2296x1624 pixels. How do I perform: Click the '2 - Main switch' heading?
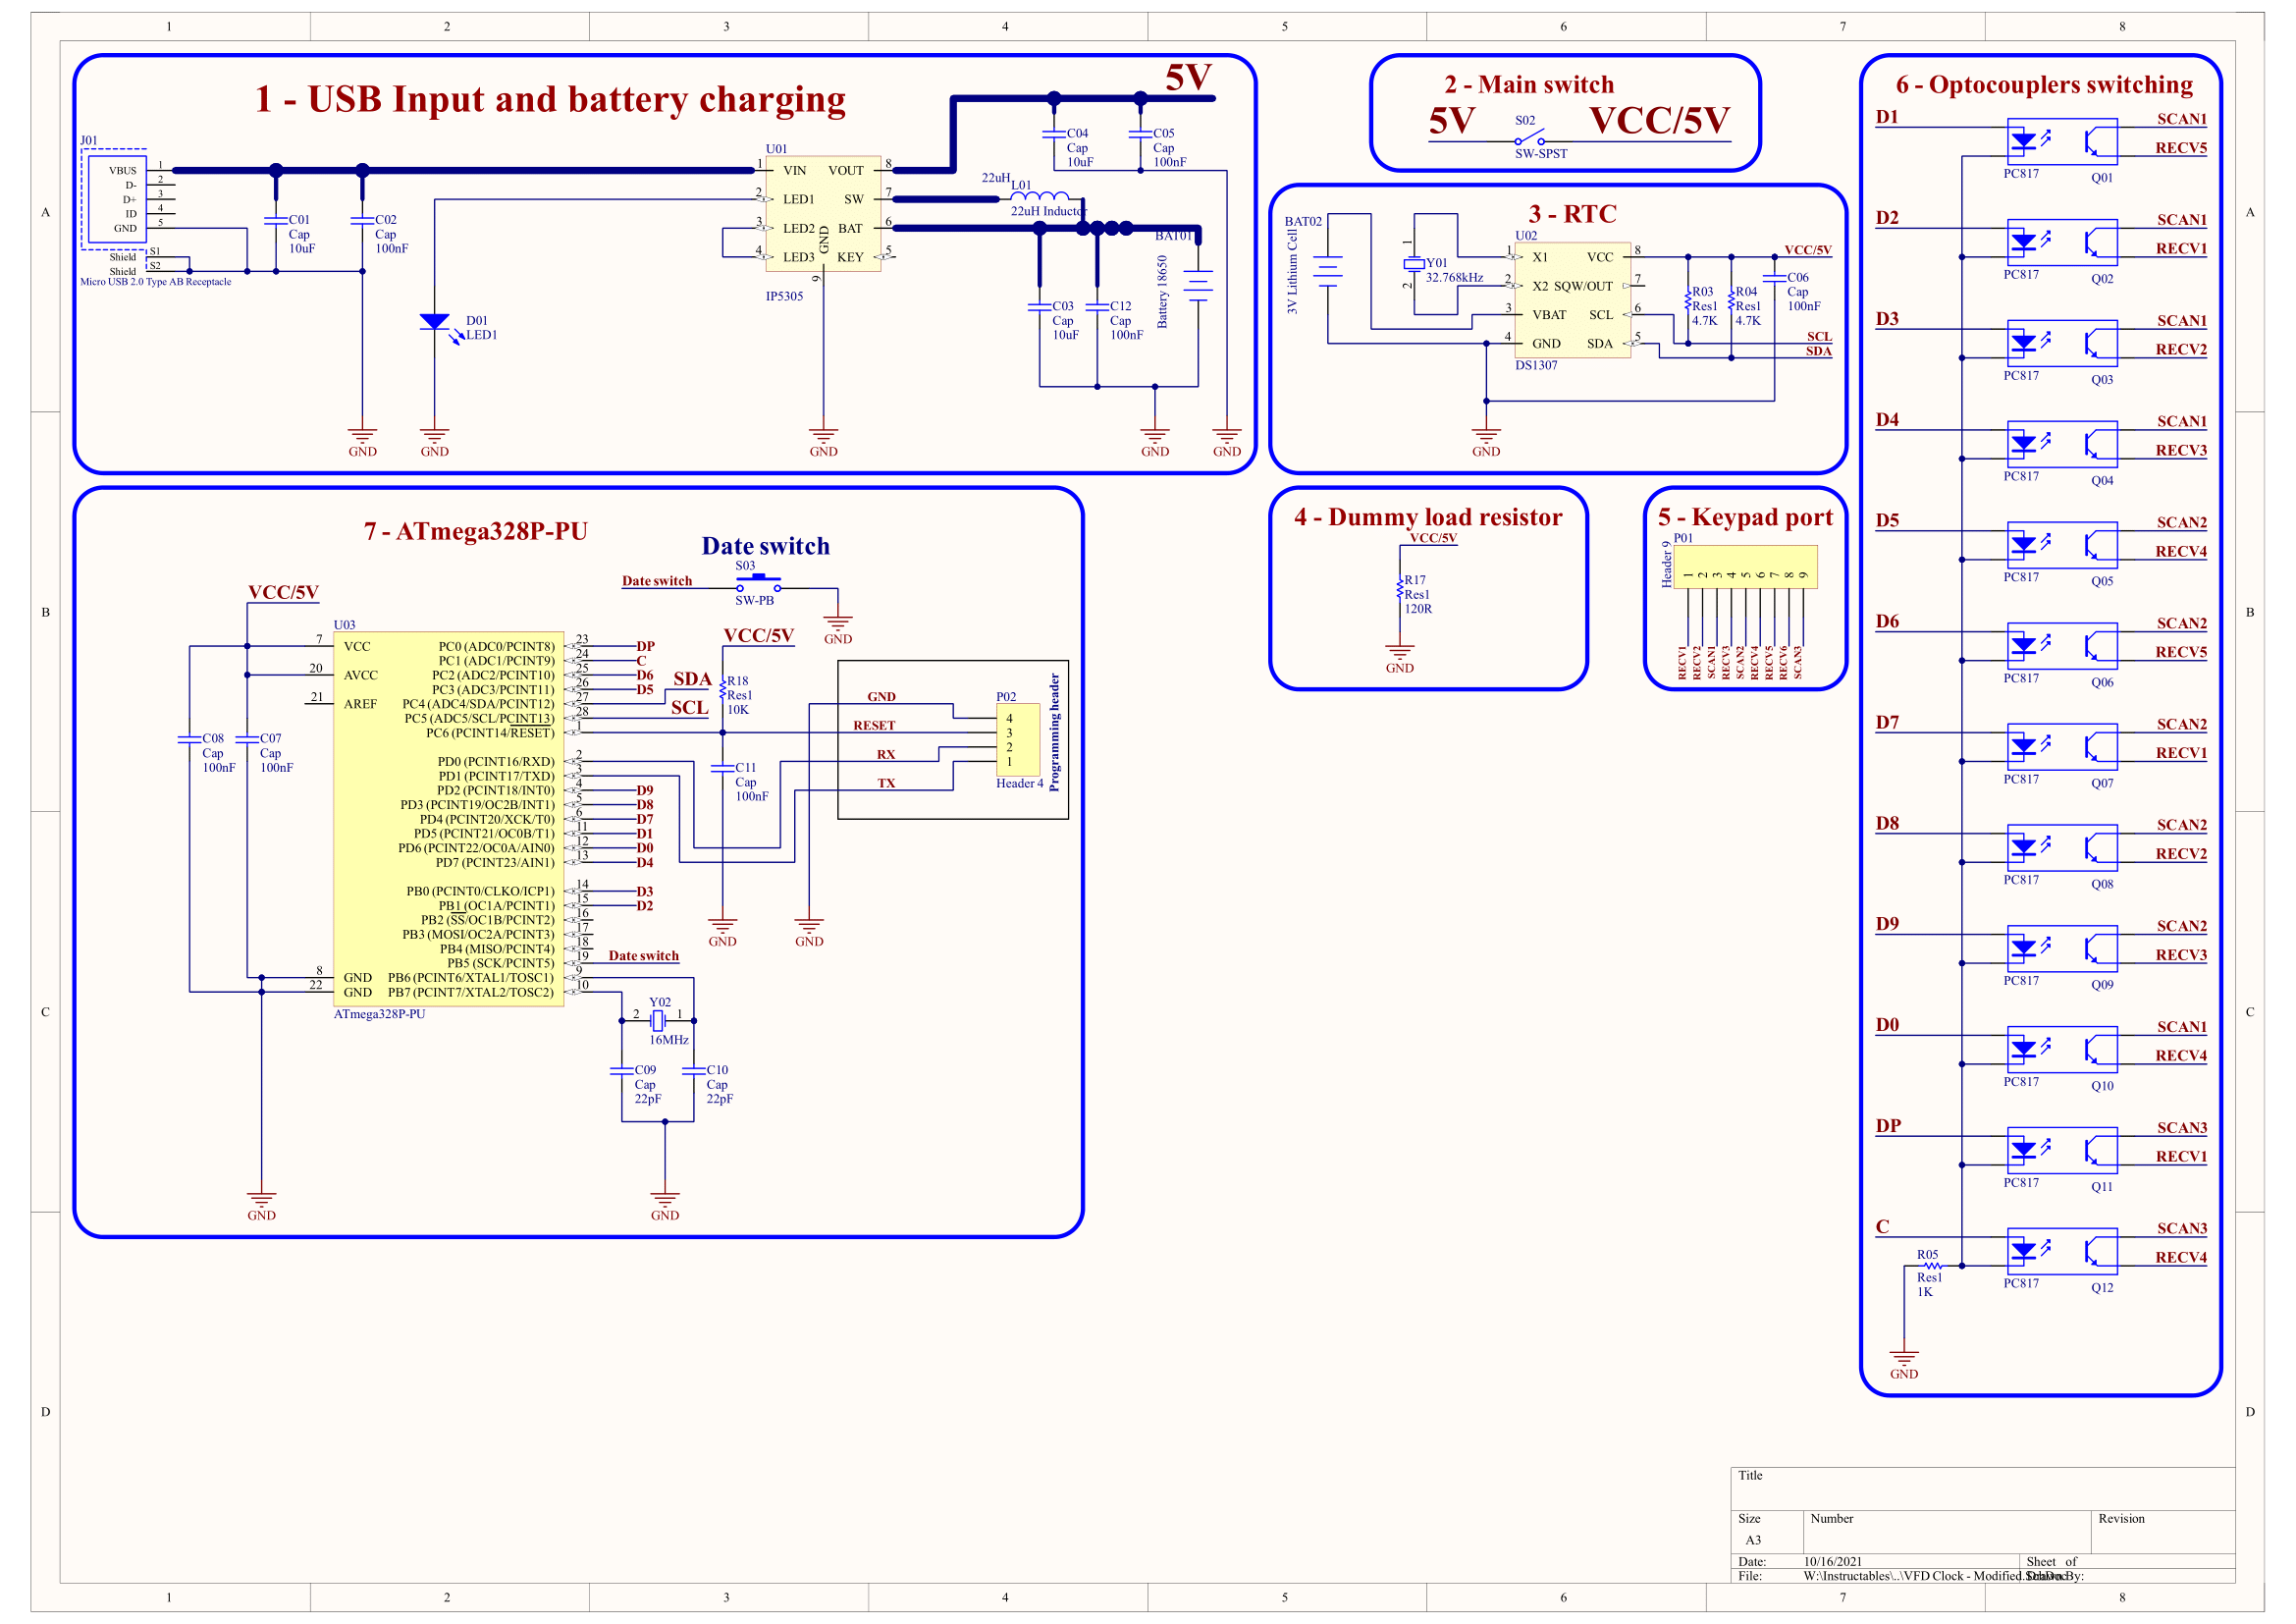tap(1529, 85)
